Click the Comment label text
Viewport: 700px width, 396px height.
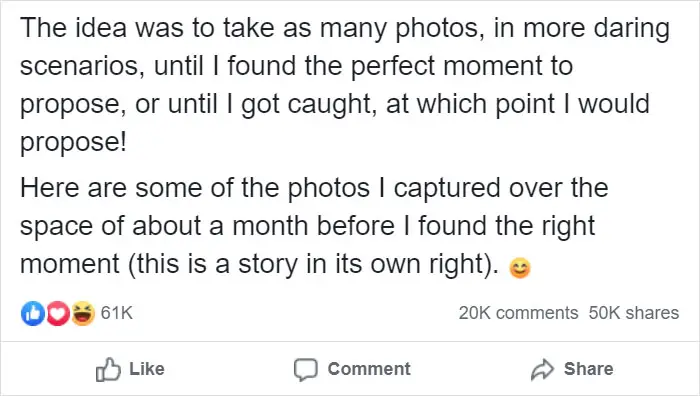tap(369, 369)
